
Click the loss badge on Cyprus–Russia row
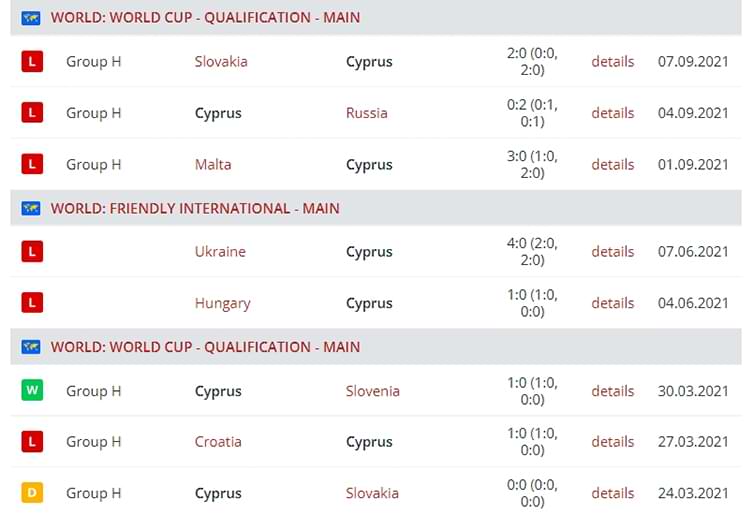(32, 113)
